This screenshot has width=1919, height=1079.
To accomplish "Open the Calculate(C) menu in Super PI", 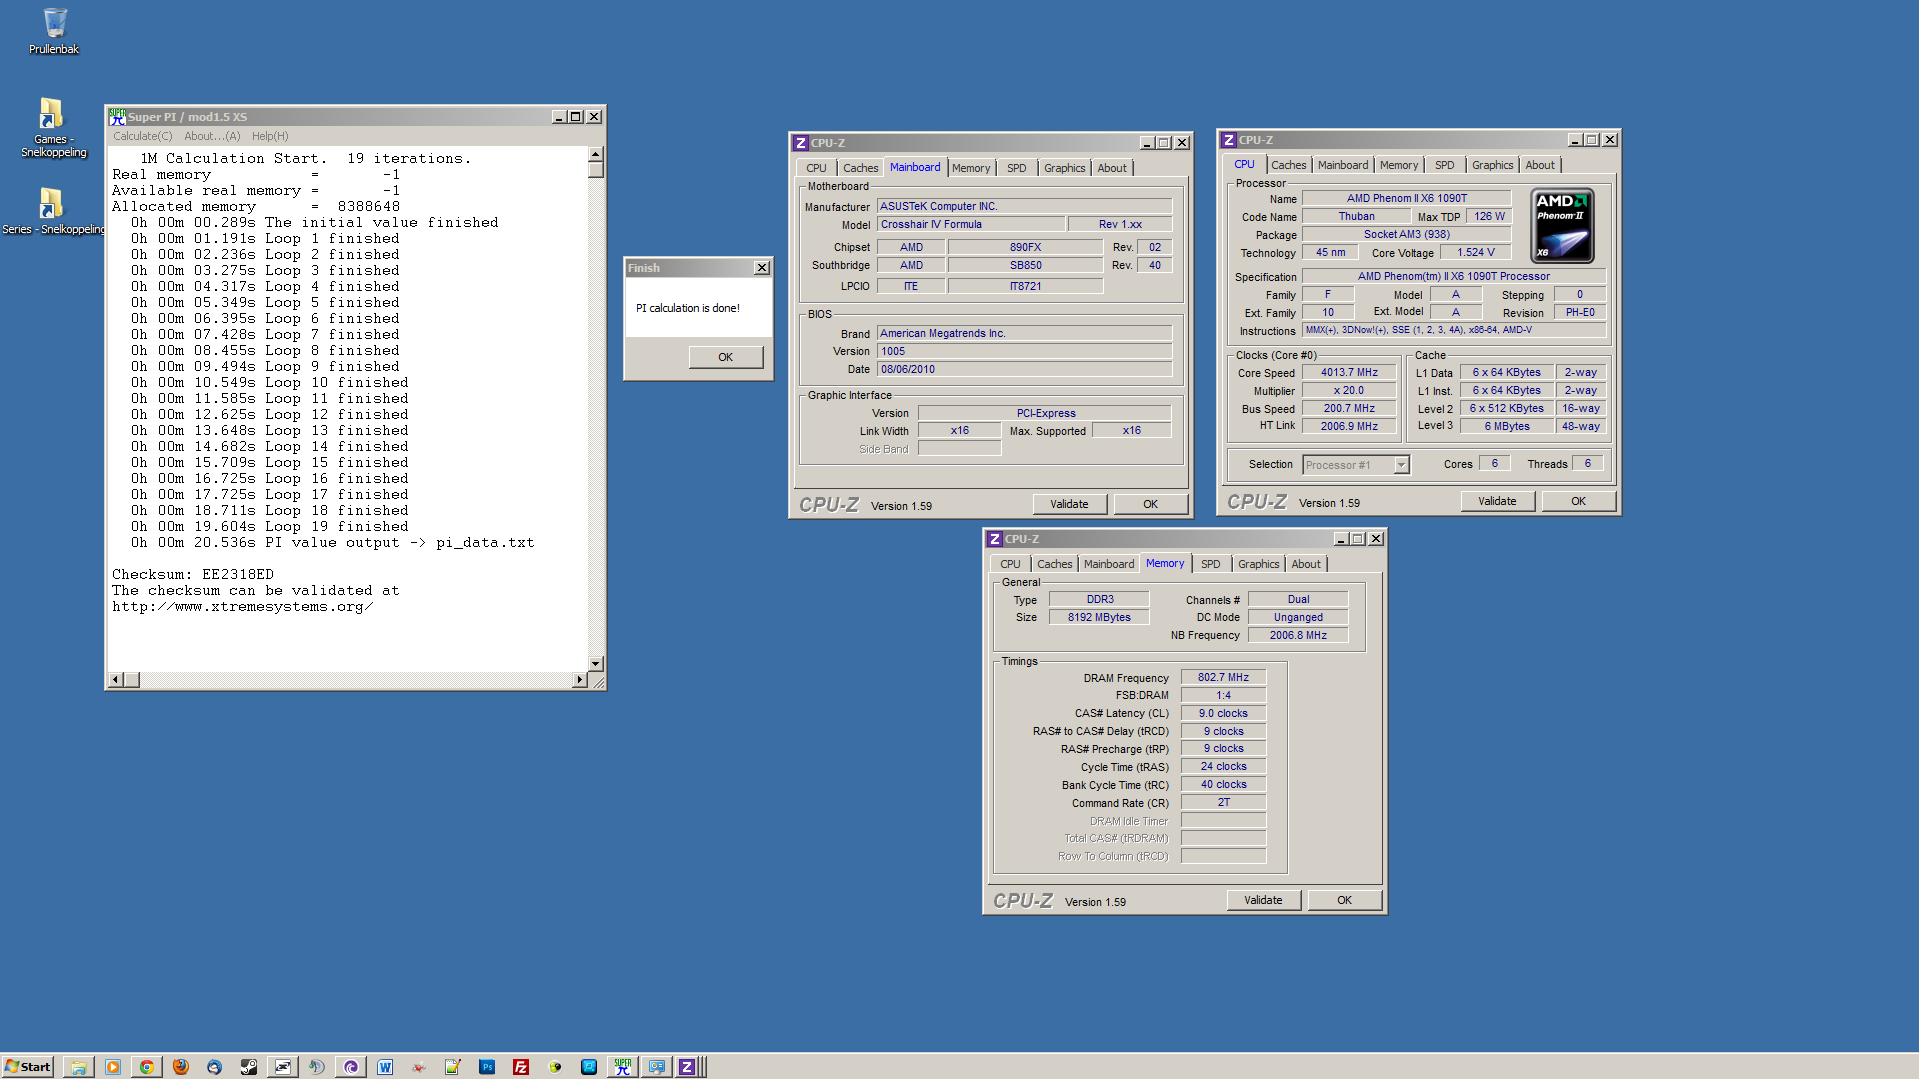I will click(x=142, y=136).
